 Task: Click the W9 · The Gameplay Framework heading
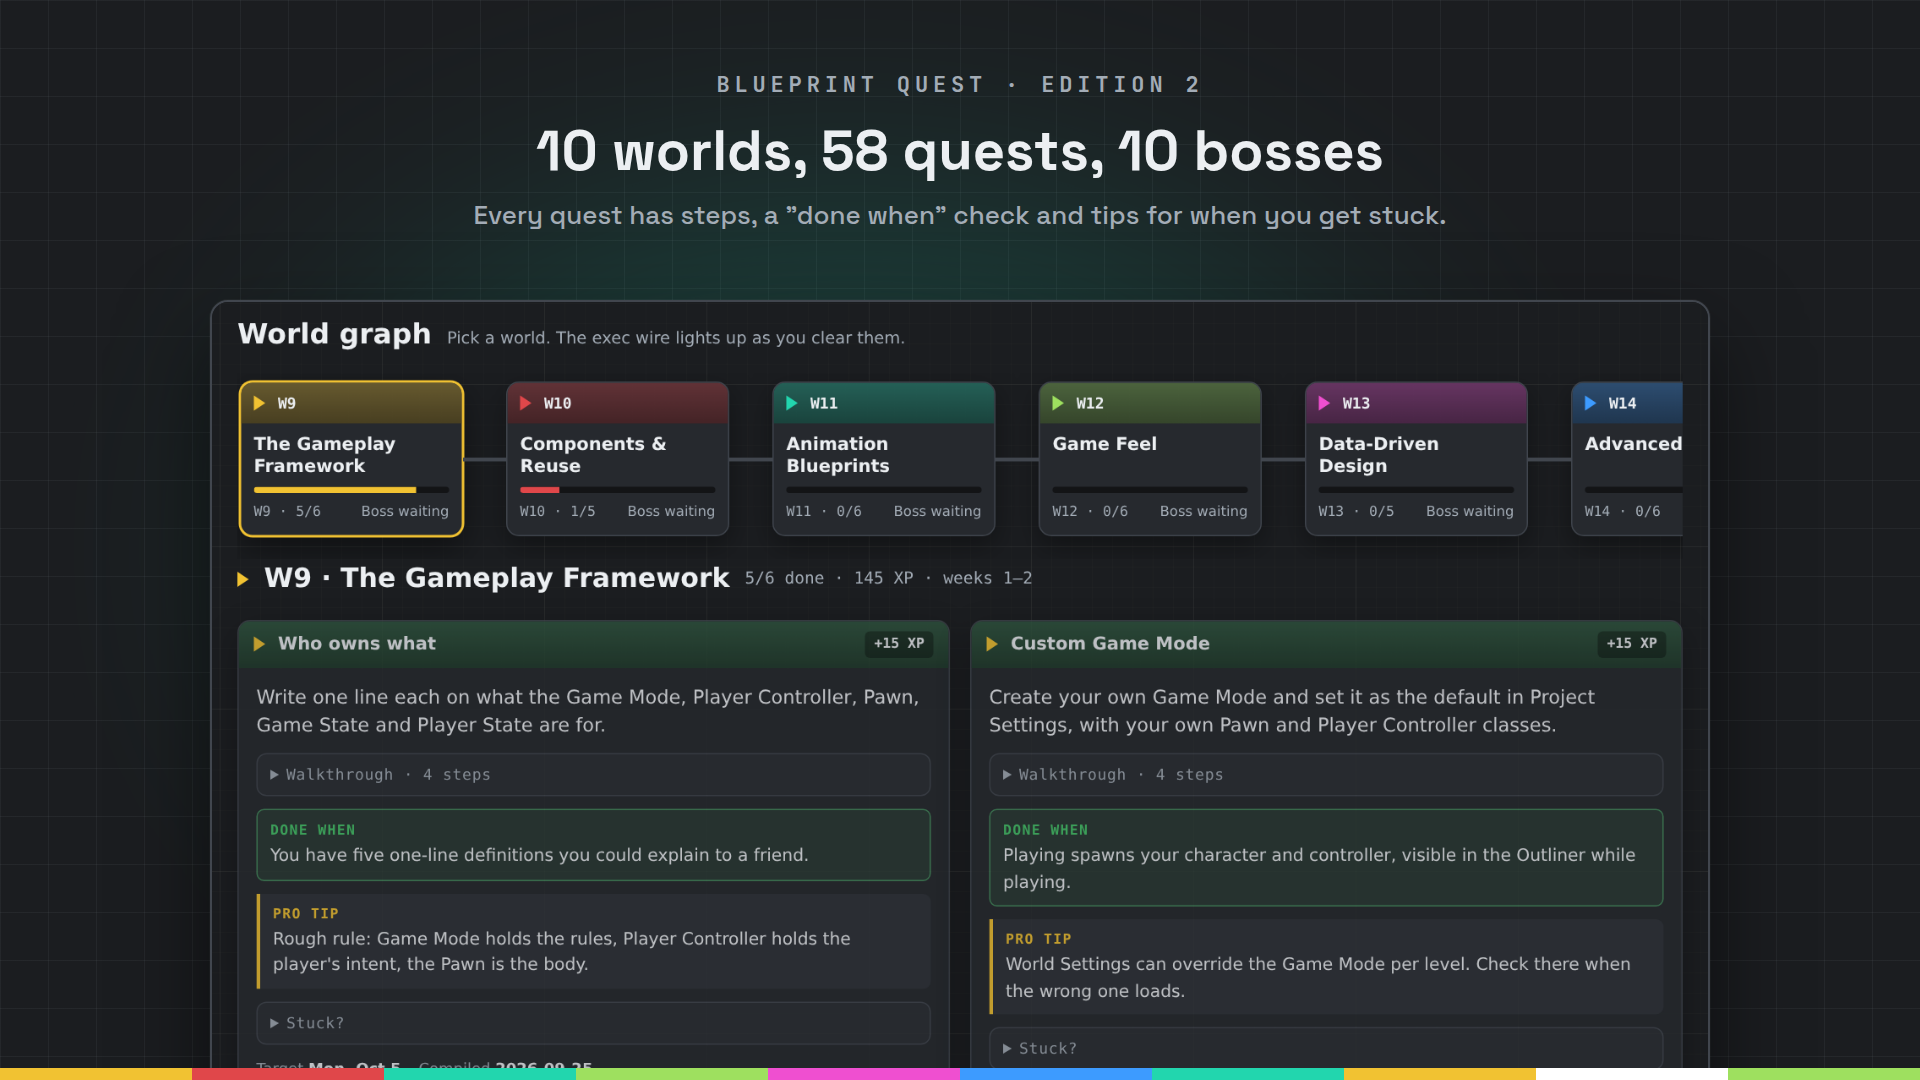497,578
